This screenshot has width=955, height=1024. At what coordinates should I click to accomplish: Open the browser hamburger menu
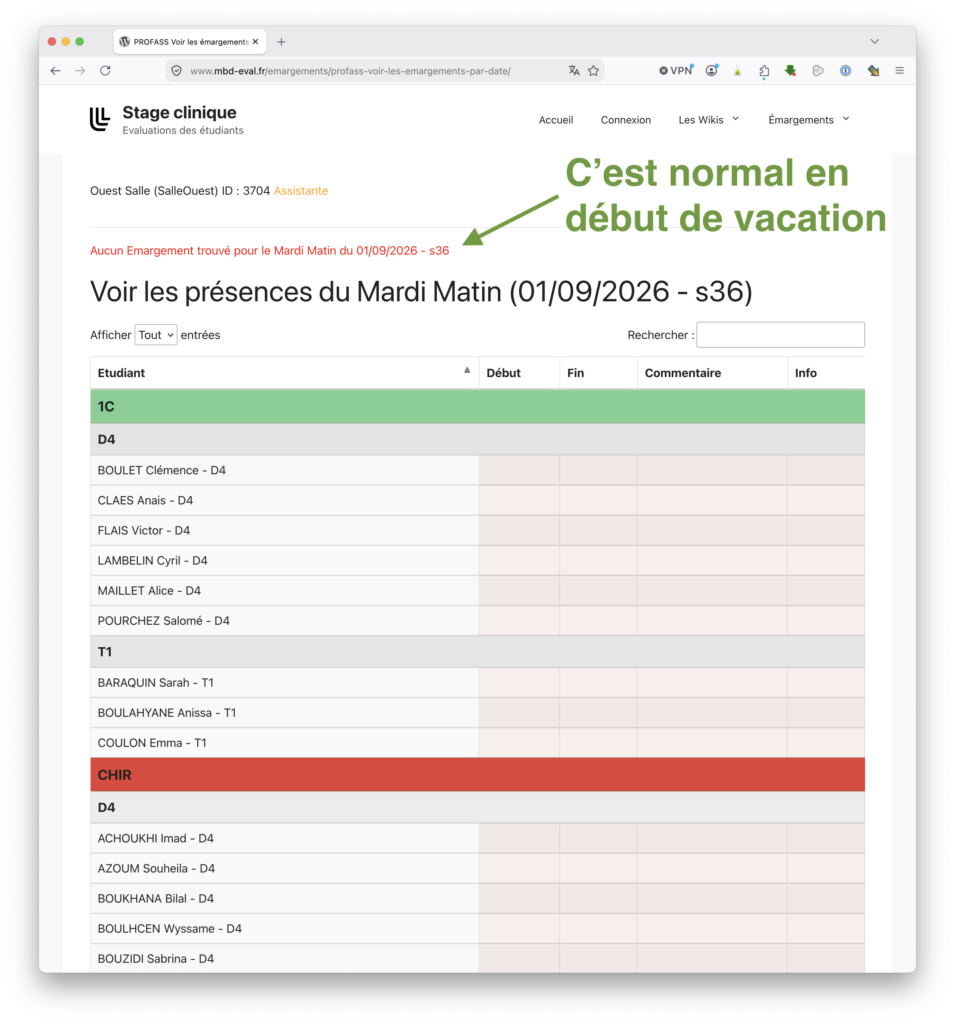click(x=899, y=71)
